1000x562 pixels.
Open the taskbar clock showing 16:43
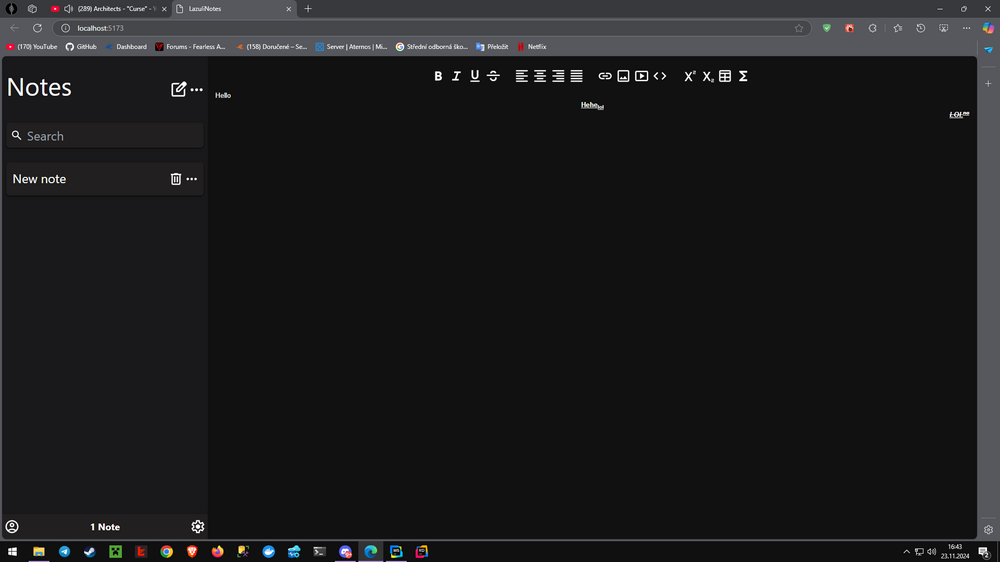coord(955,552)
